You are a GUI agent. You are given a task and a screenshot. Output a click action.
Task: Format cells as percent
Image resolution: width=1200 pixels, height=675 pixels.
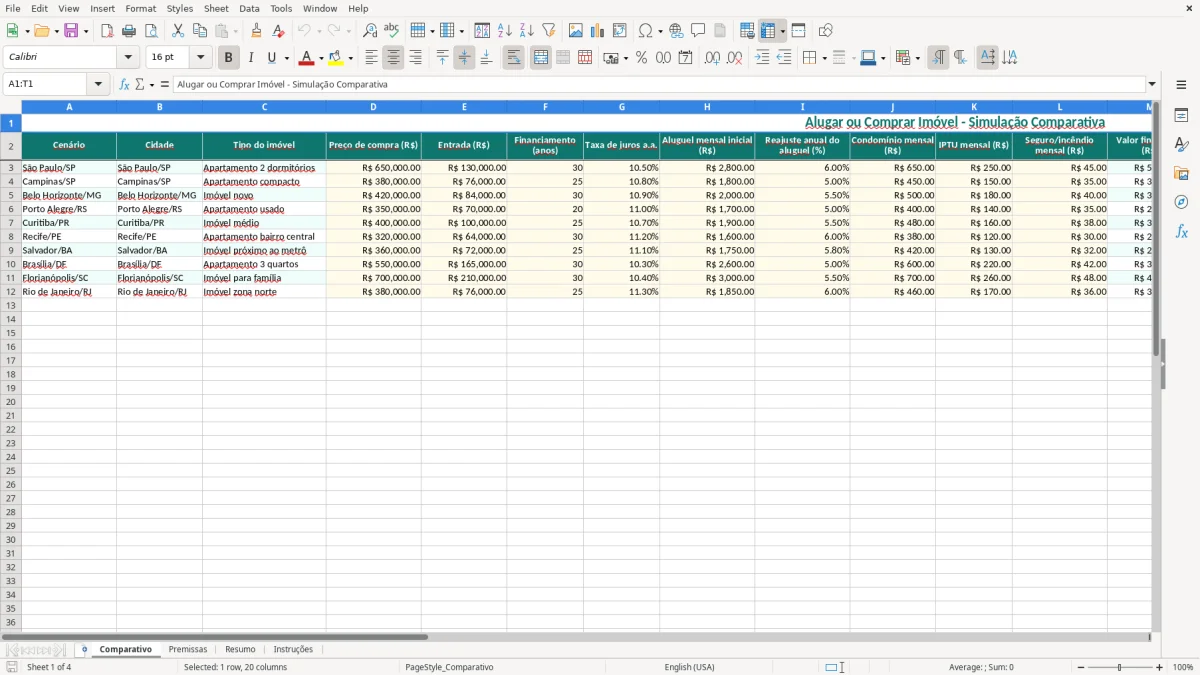pos(641,58)
